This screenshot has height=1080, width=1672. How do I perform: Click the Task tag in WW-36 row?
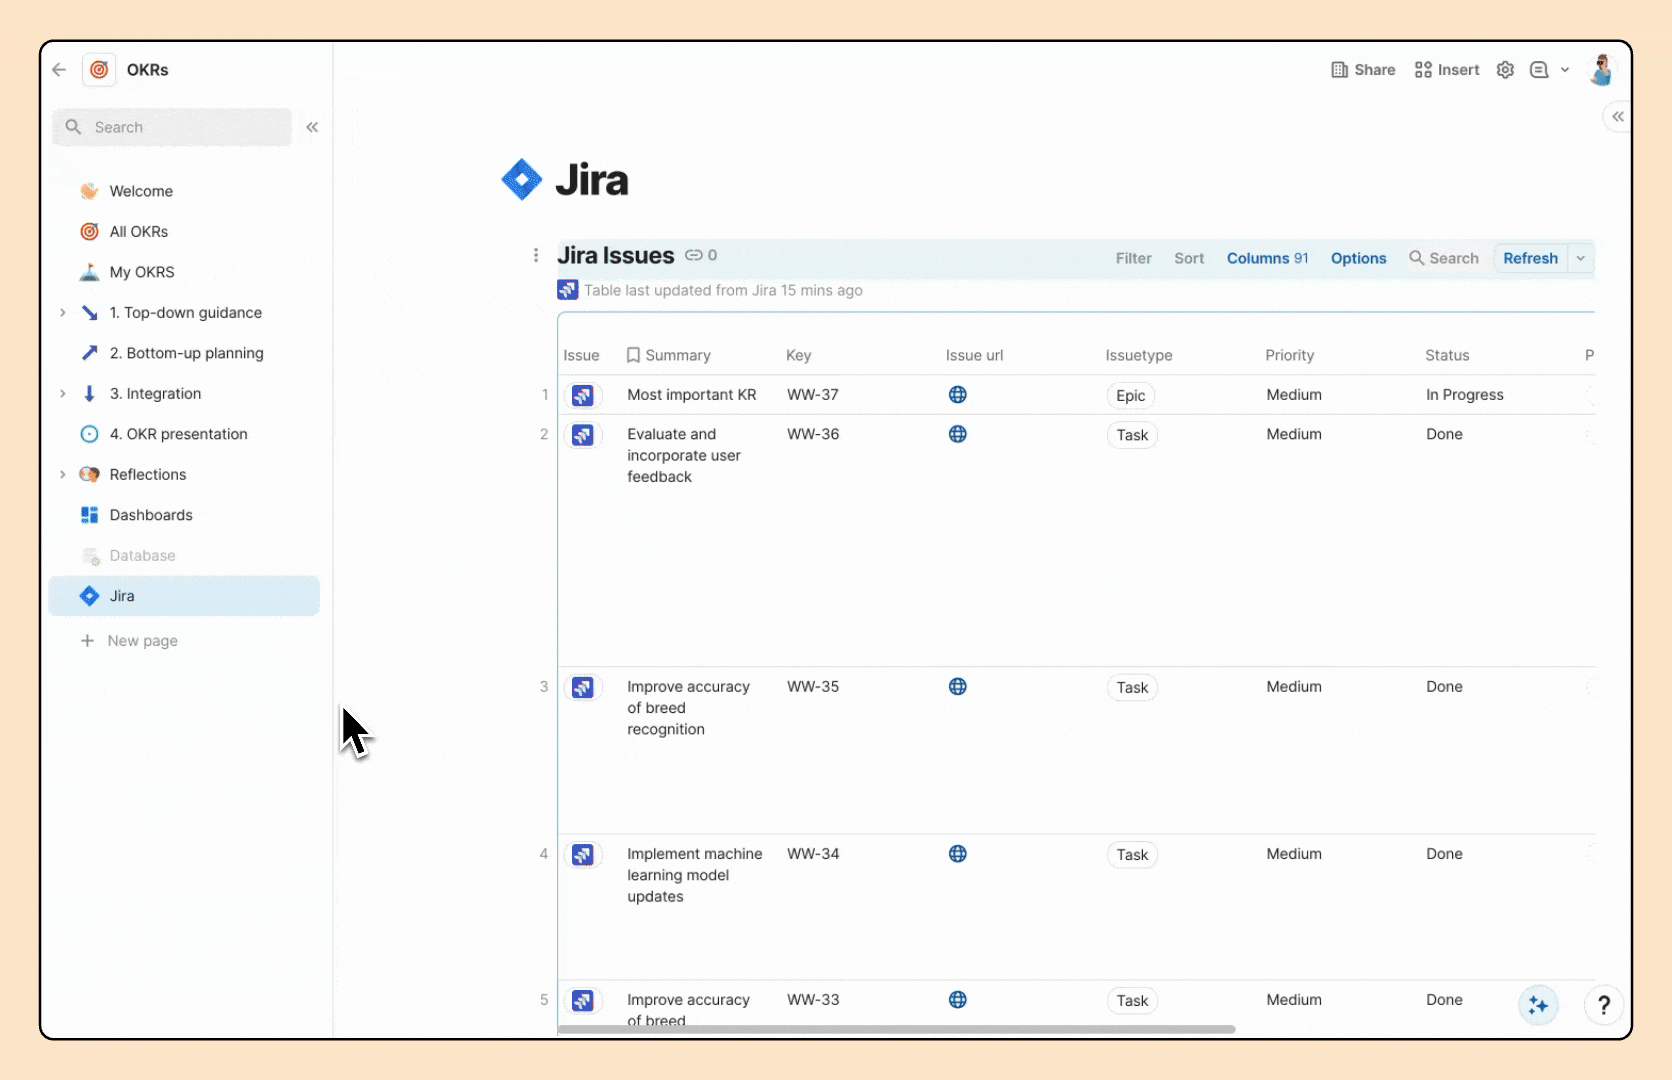point(1132,436)
